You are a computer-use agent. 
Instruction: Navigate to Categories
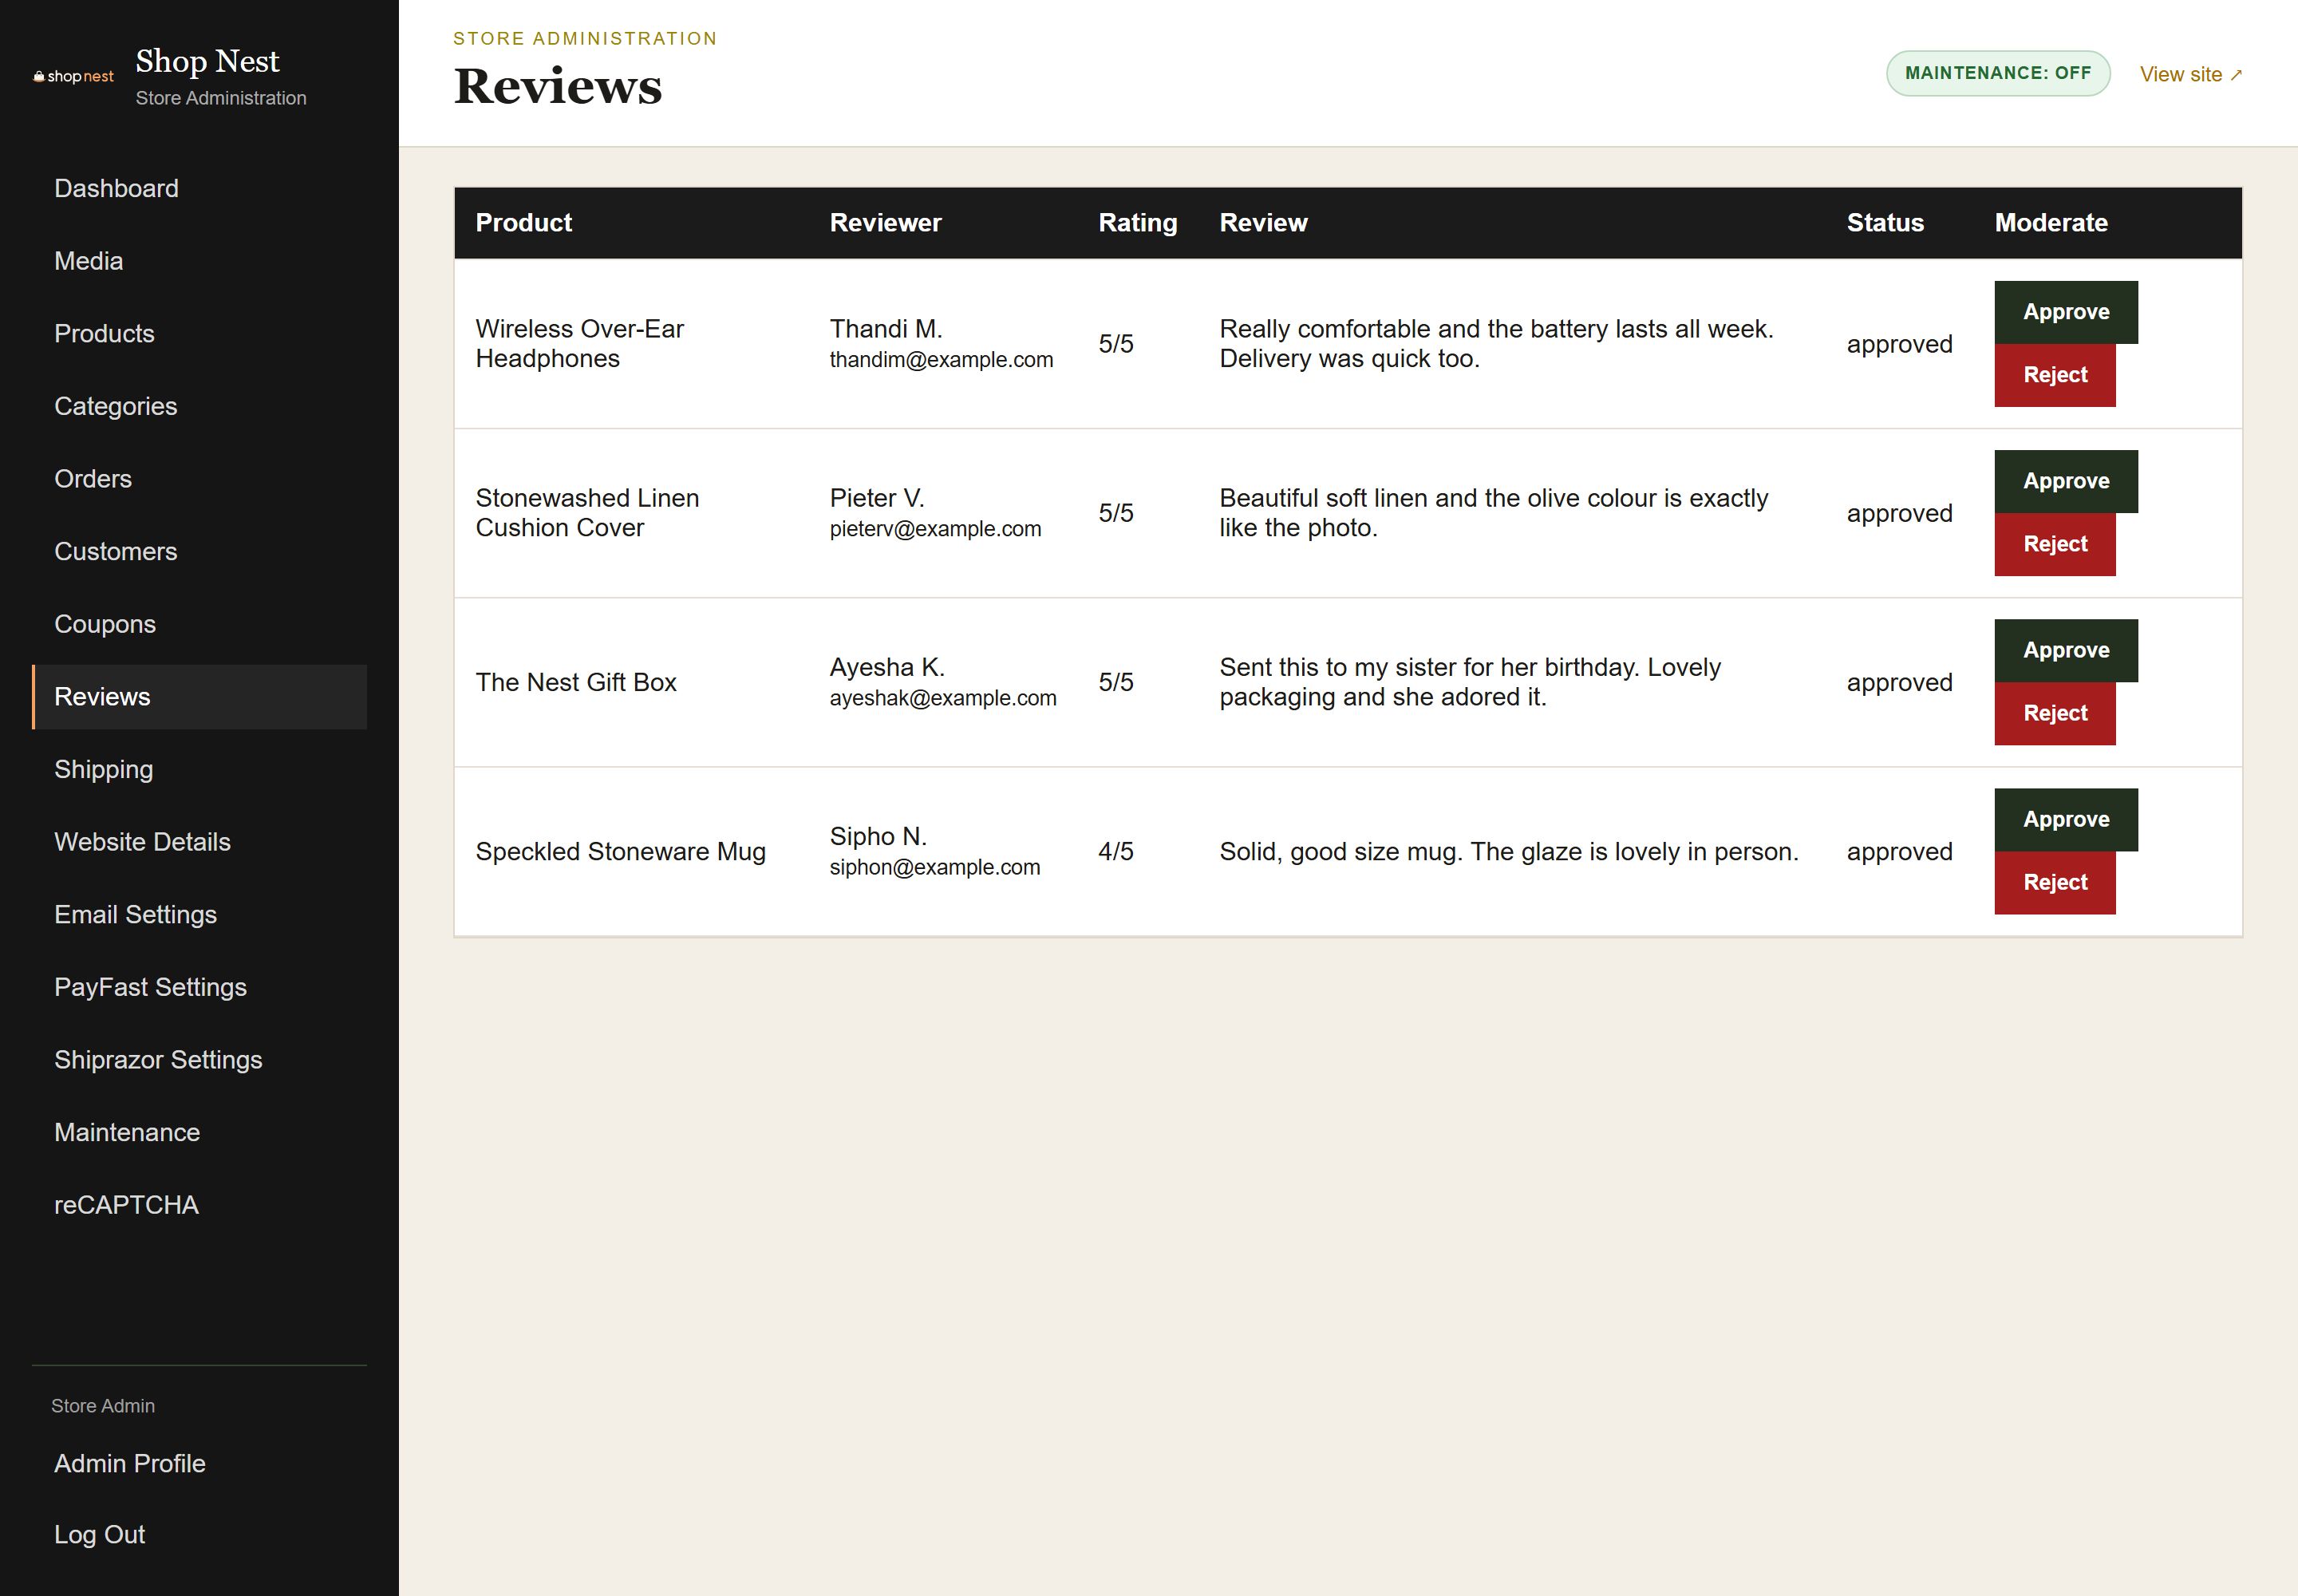(199, 406)
